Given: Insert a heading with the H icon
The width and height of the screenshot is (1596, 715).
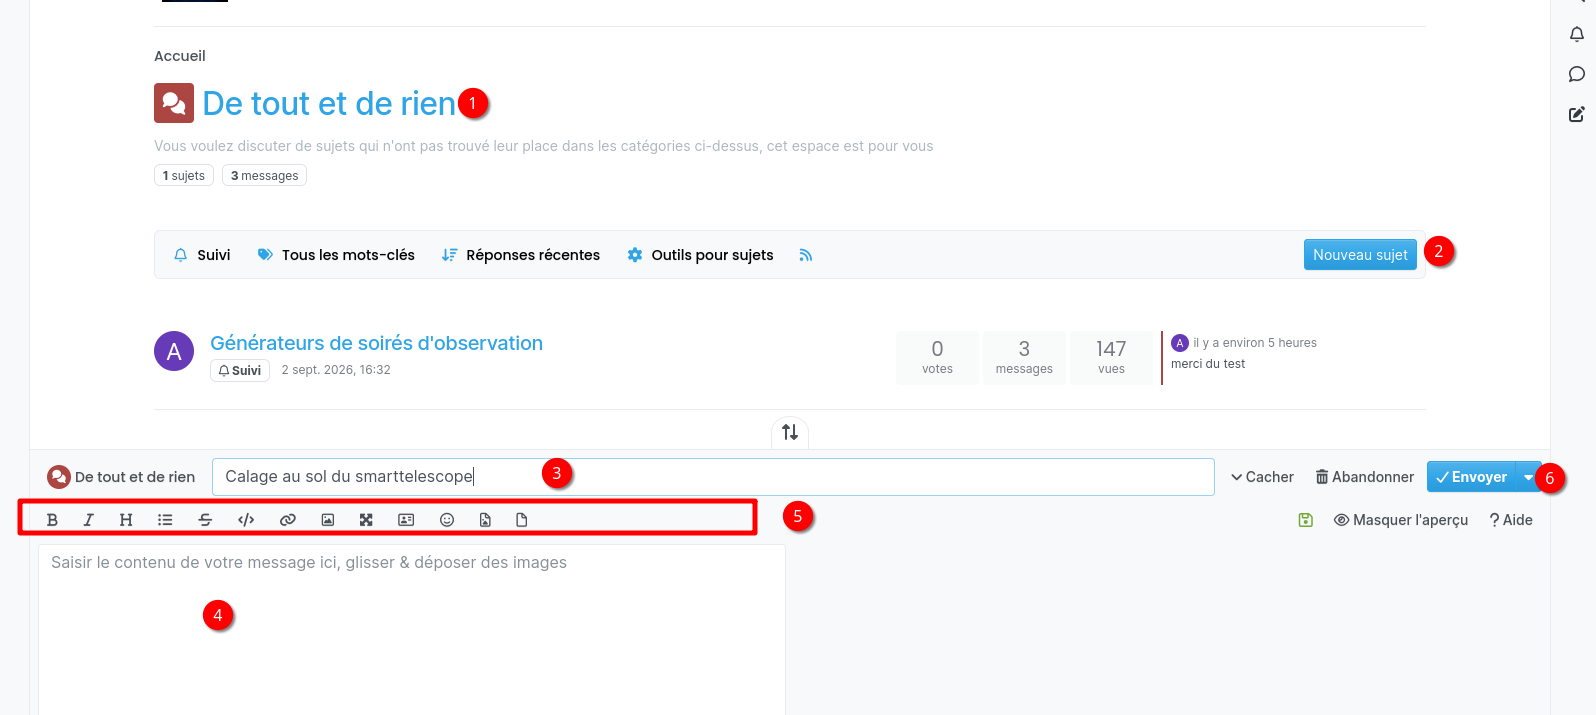Looking at the screenshot, I should coord(126,520).
